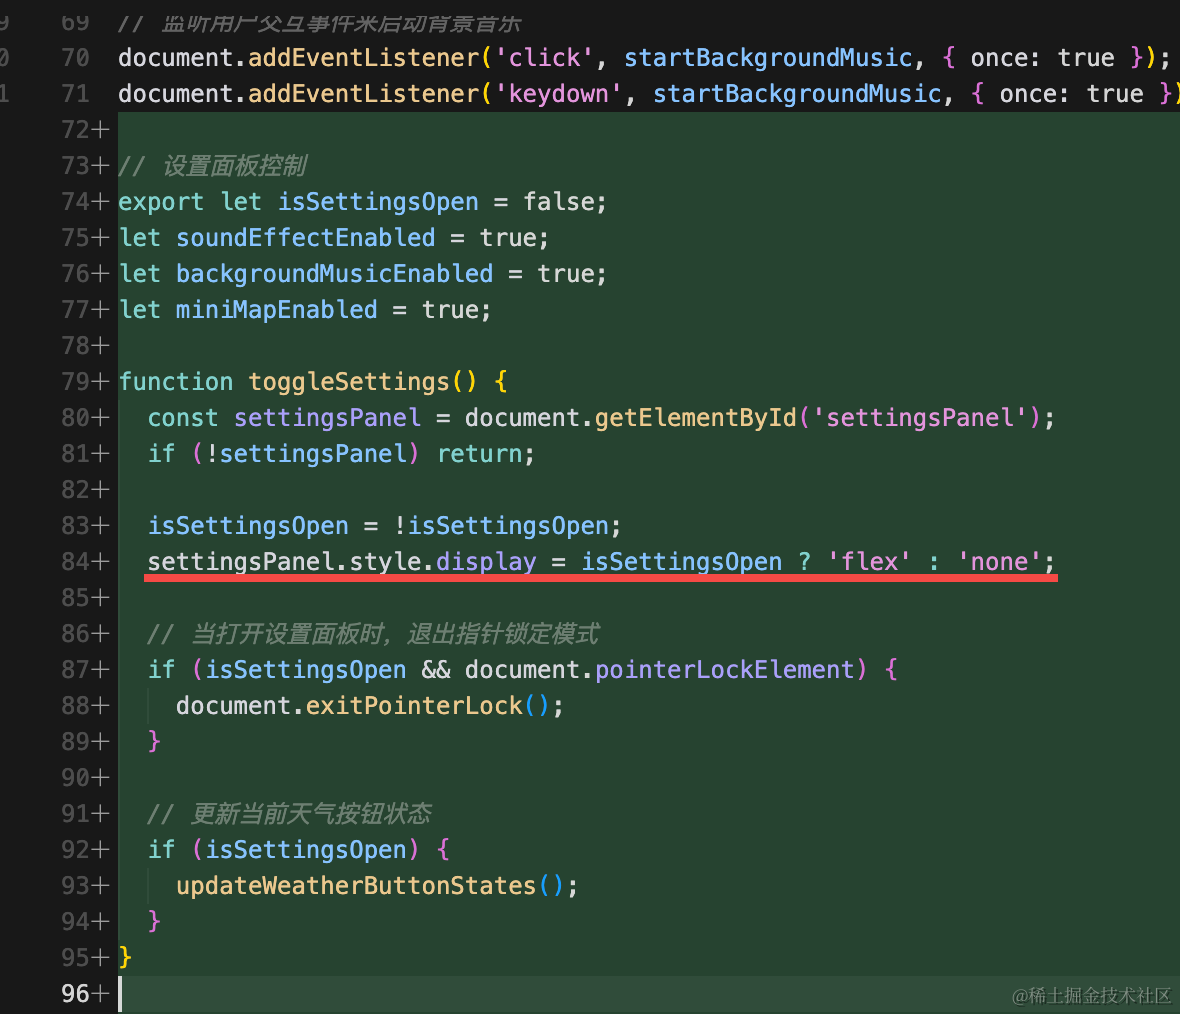The image size is (1180, 1014).
Task: Click the 'settingsPanel' string literal on line 80
Action: (919, 418)
